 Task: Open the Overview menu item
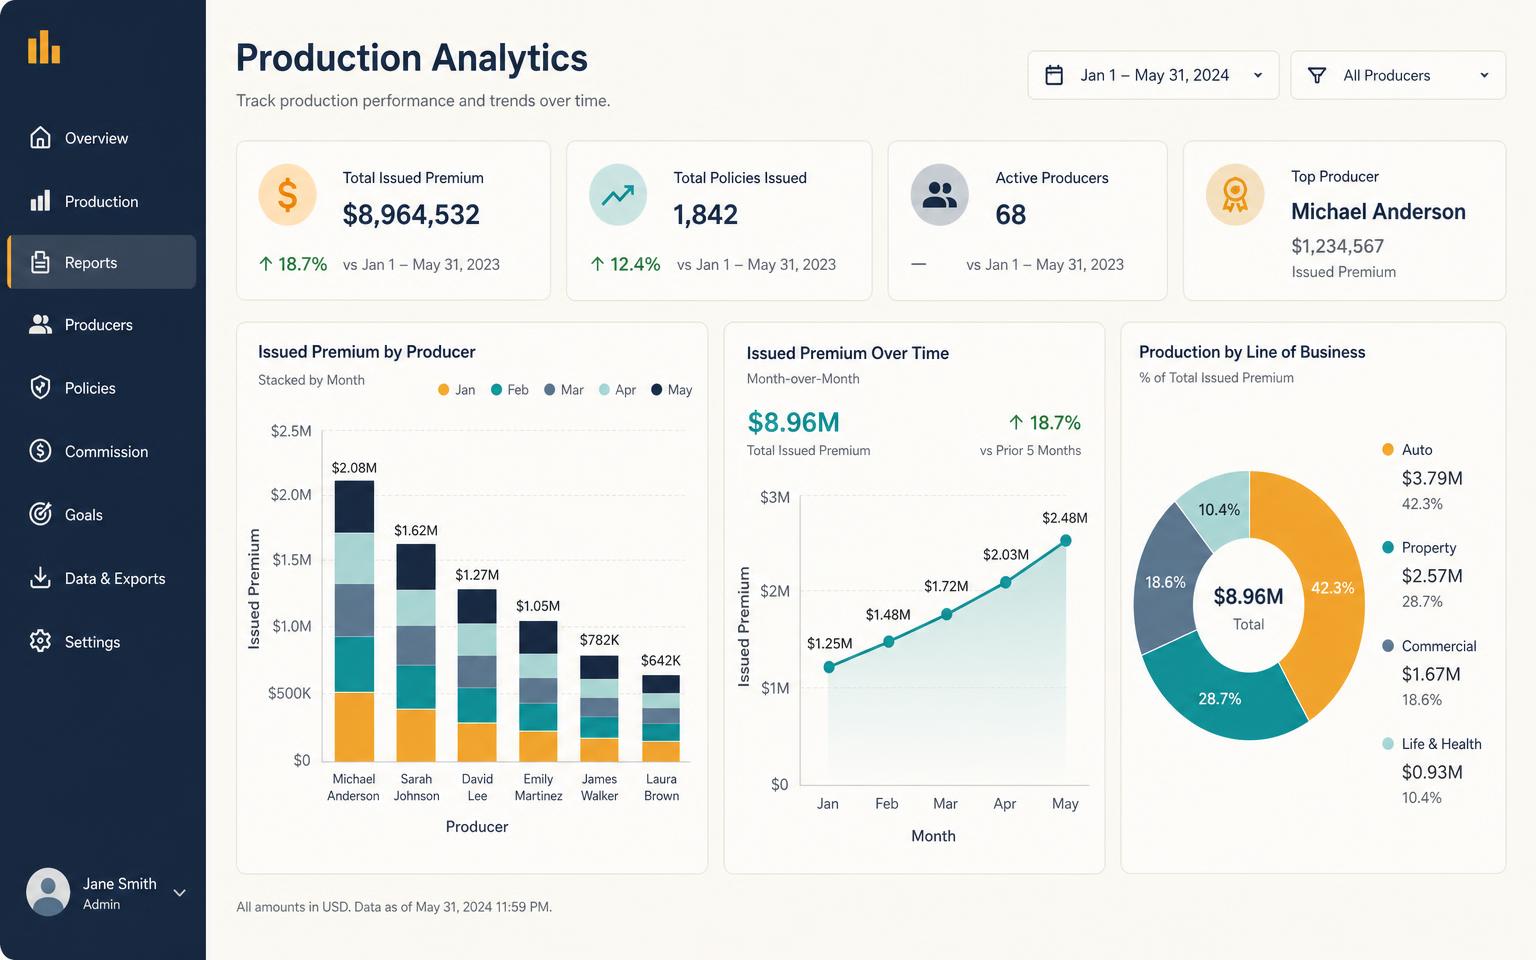click(96, 138)
